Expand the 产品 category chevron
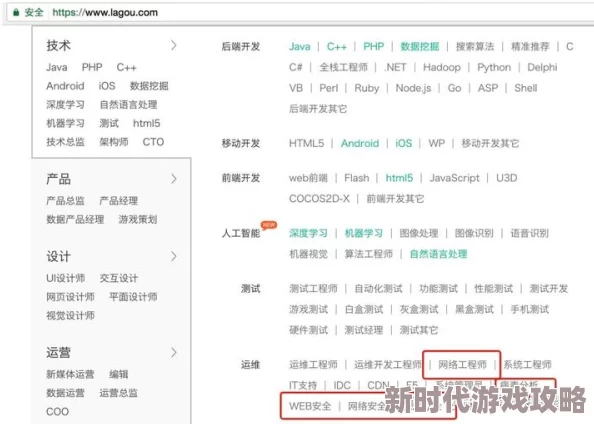This screenshot has width=594, height=424. coord(174,179)
